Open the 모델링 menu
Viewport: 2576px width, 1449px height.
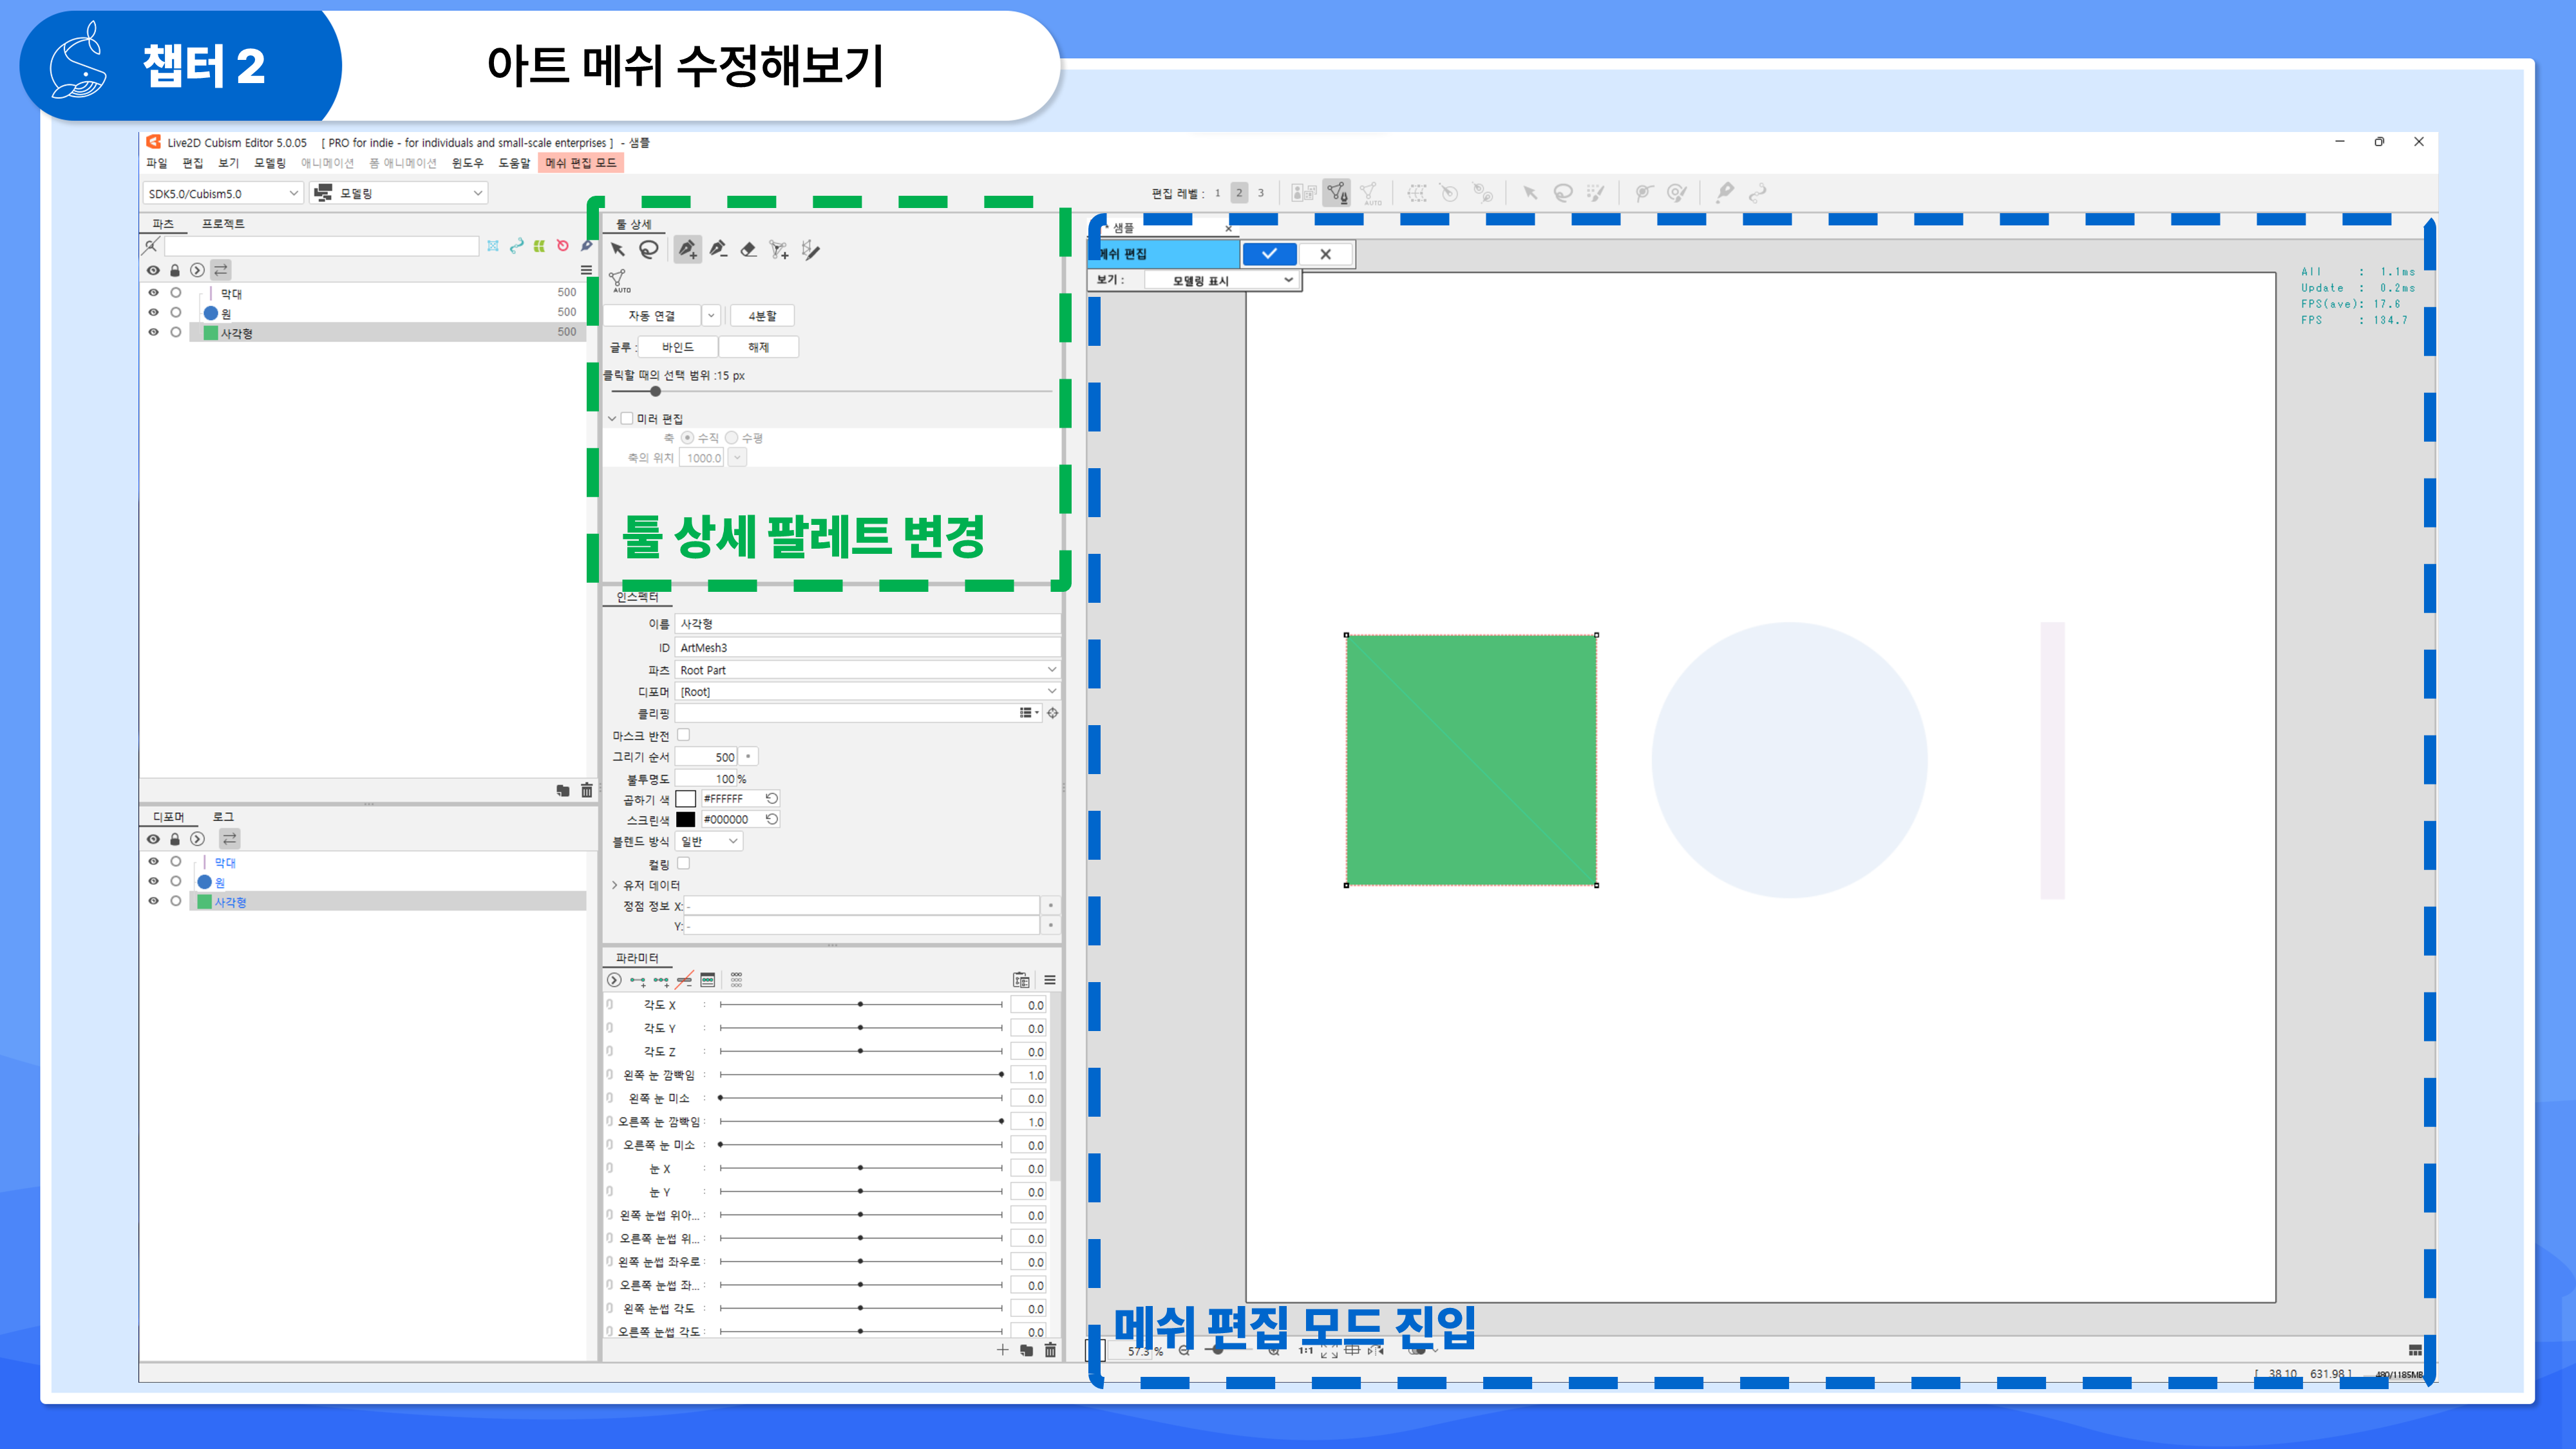[269, 163]
